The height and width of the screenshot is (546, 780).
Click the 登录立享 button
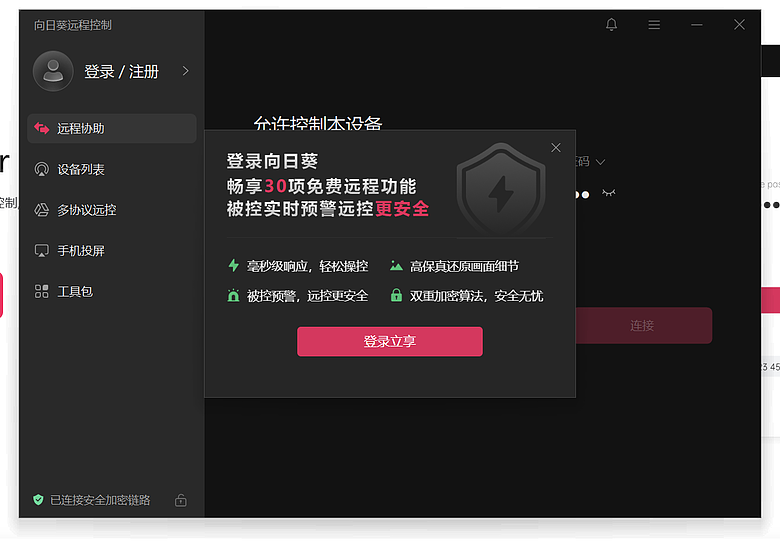point(390,342)
